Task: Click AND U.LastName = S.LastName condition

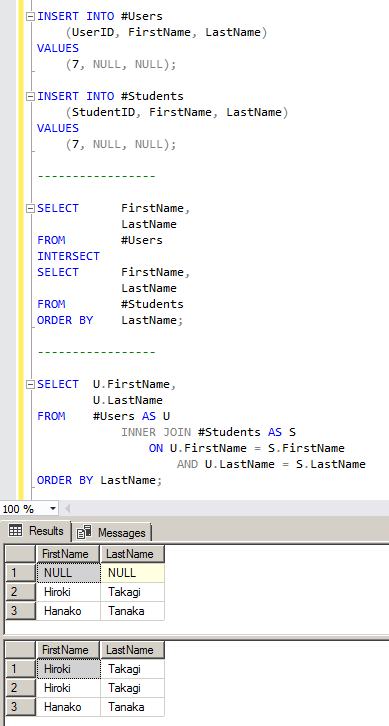Action: [x=271, y=464]
